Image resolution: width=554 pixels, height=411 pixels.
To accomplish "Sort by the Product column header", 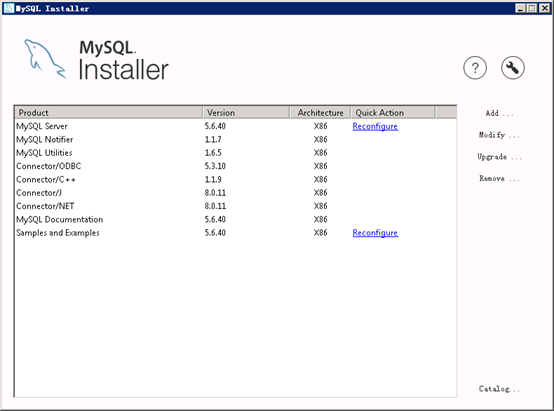I will [x=108, y=113].
